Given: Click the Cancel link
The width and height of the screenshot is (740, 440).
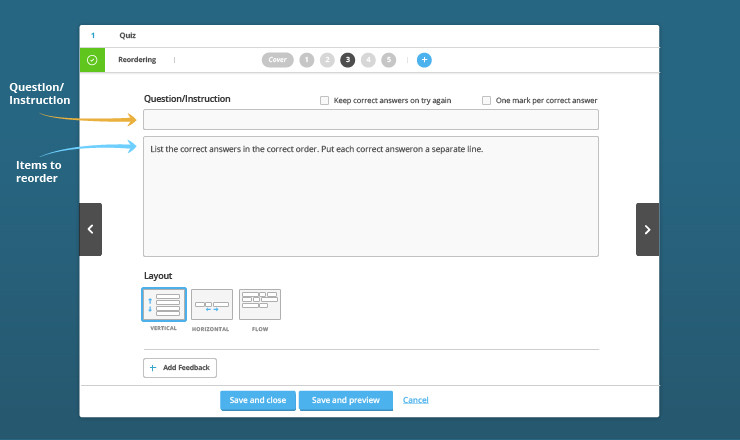Looking at the screenshot, I should tap(415, 400).
